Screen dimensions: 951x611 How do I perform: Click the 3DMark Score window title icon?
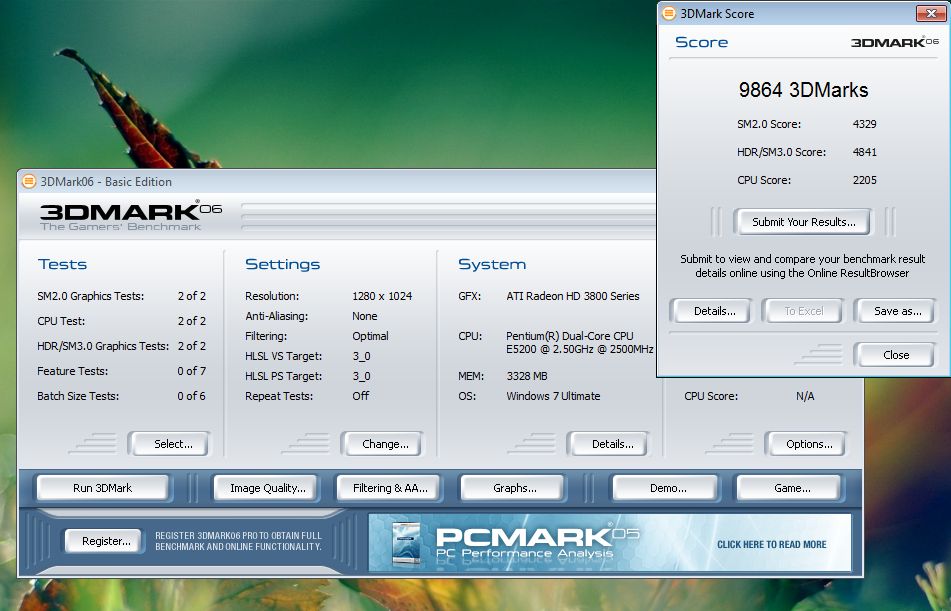(x=669, y=13)
